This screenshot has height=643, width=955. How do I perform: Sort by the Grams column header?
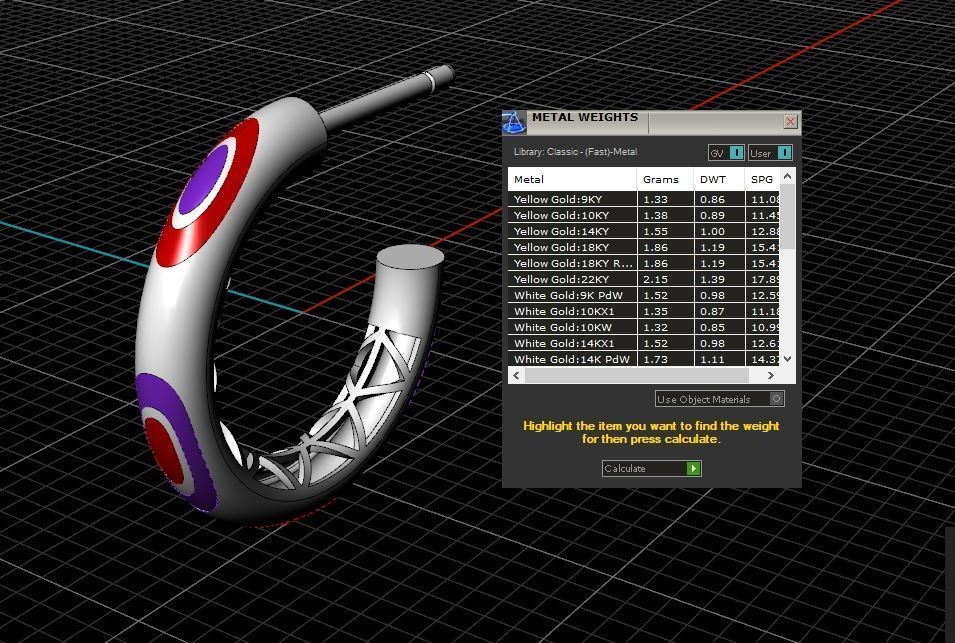pyautogui.click(x=665, y=179)
